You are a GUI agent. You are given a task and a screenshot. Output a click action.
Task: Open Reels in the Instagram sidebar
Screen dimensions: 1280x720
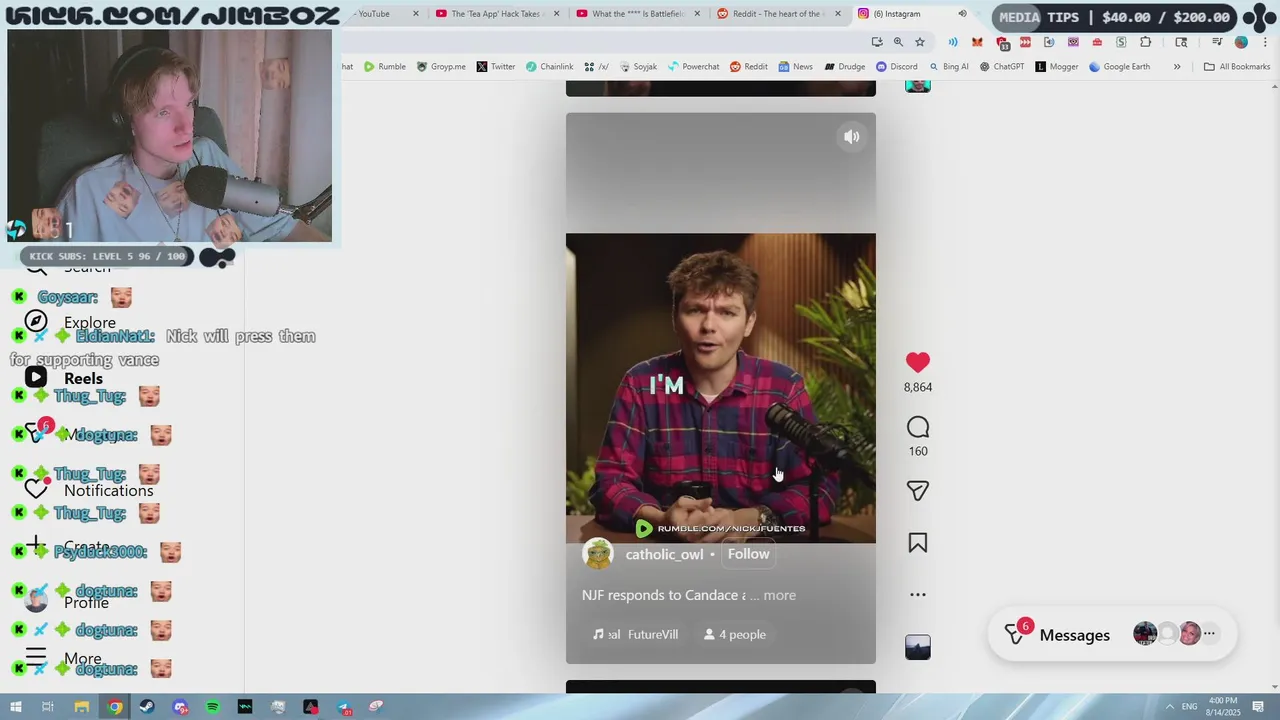coord(64,378)
